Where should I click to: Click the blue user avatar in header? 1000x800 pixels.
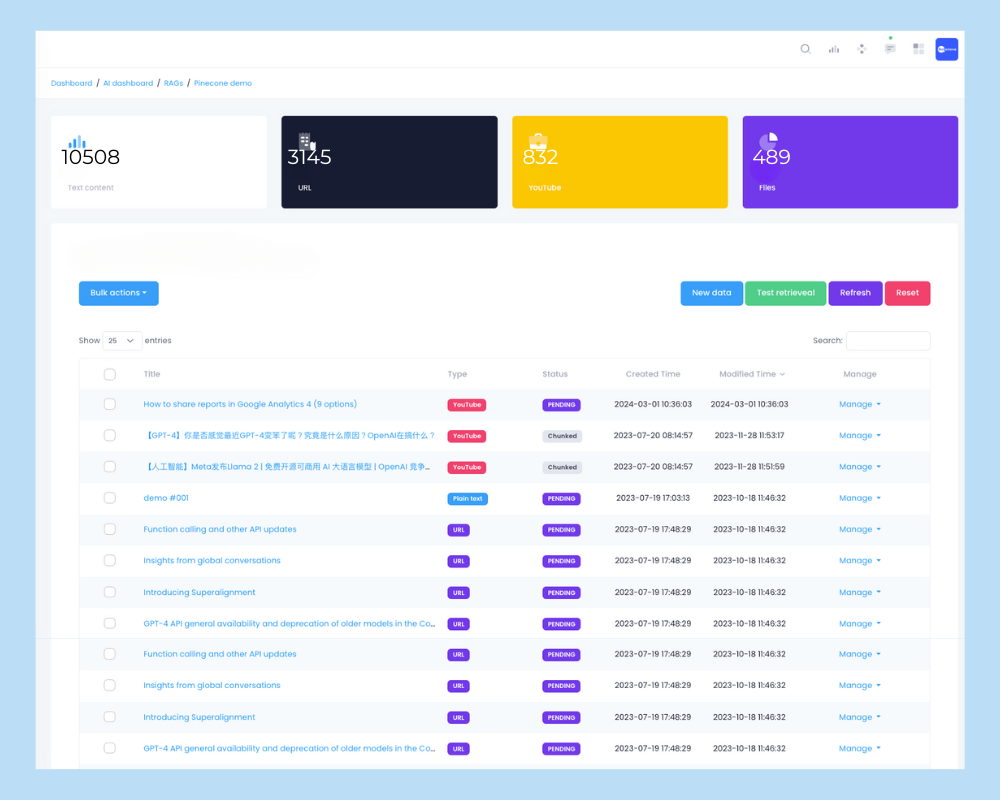[x=946, y=49]
